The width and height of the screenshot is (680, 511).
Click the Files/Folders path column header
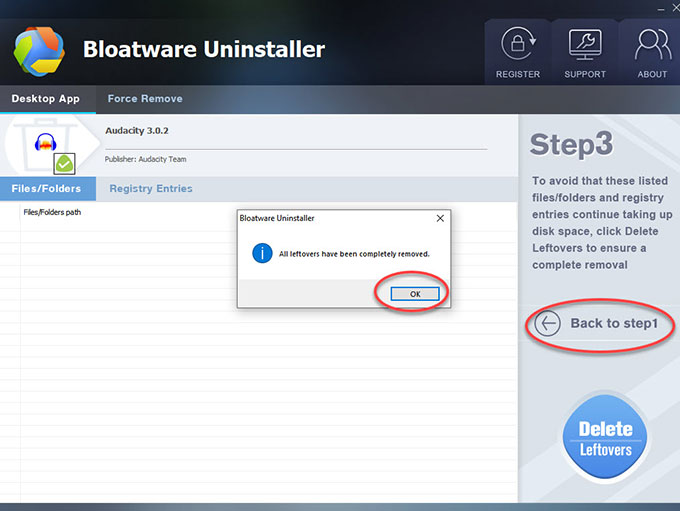point(52,212)
